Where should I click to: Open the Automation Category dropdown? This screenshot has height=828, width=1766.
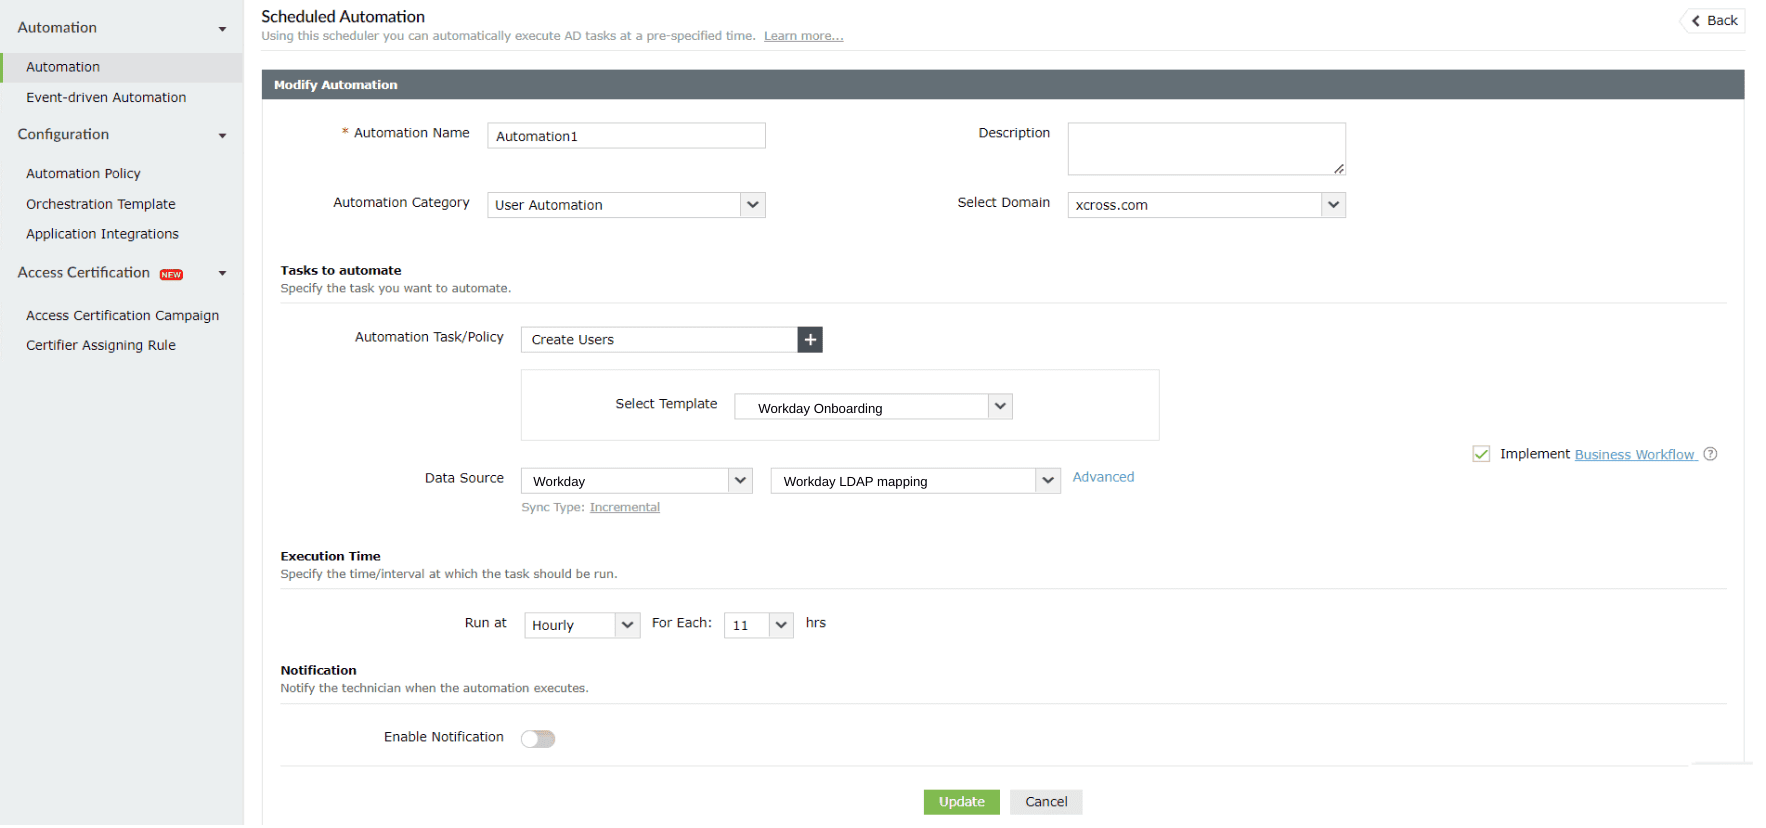point(753,205)
